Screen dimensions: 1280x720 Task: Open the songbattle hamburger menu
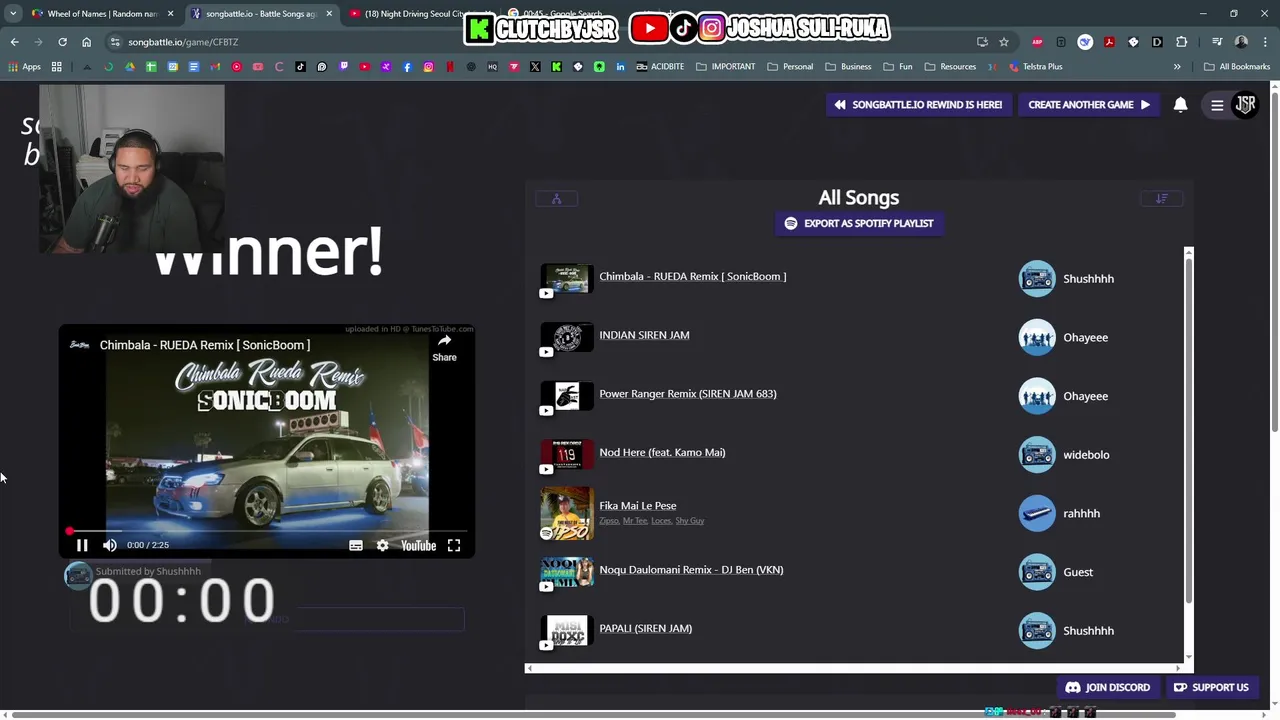1217,104
